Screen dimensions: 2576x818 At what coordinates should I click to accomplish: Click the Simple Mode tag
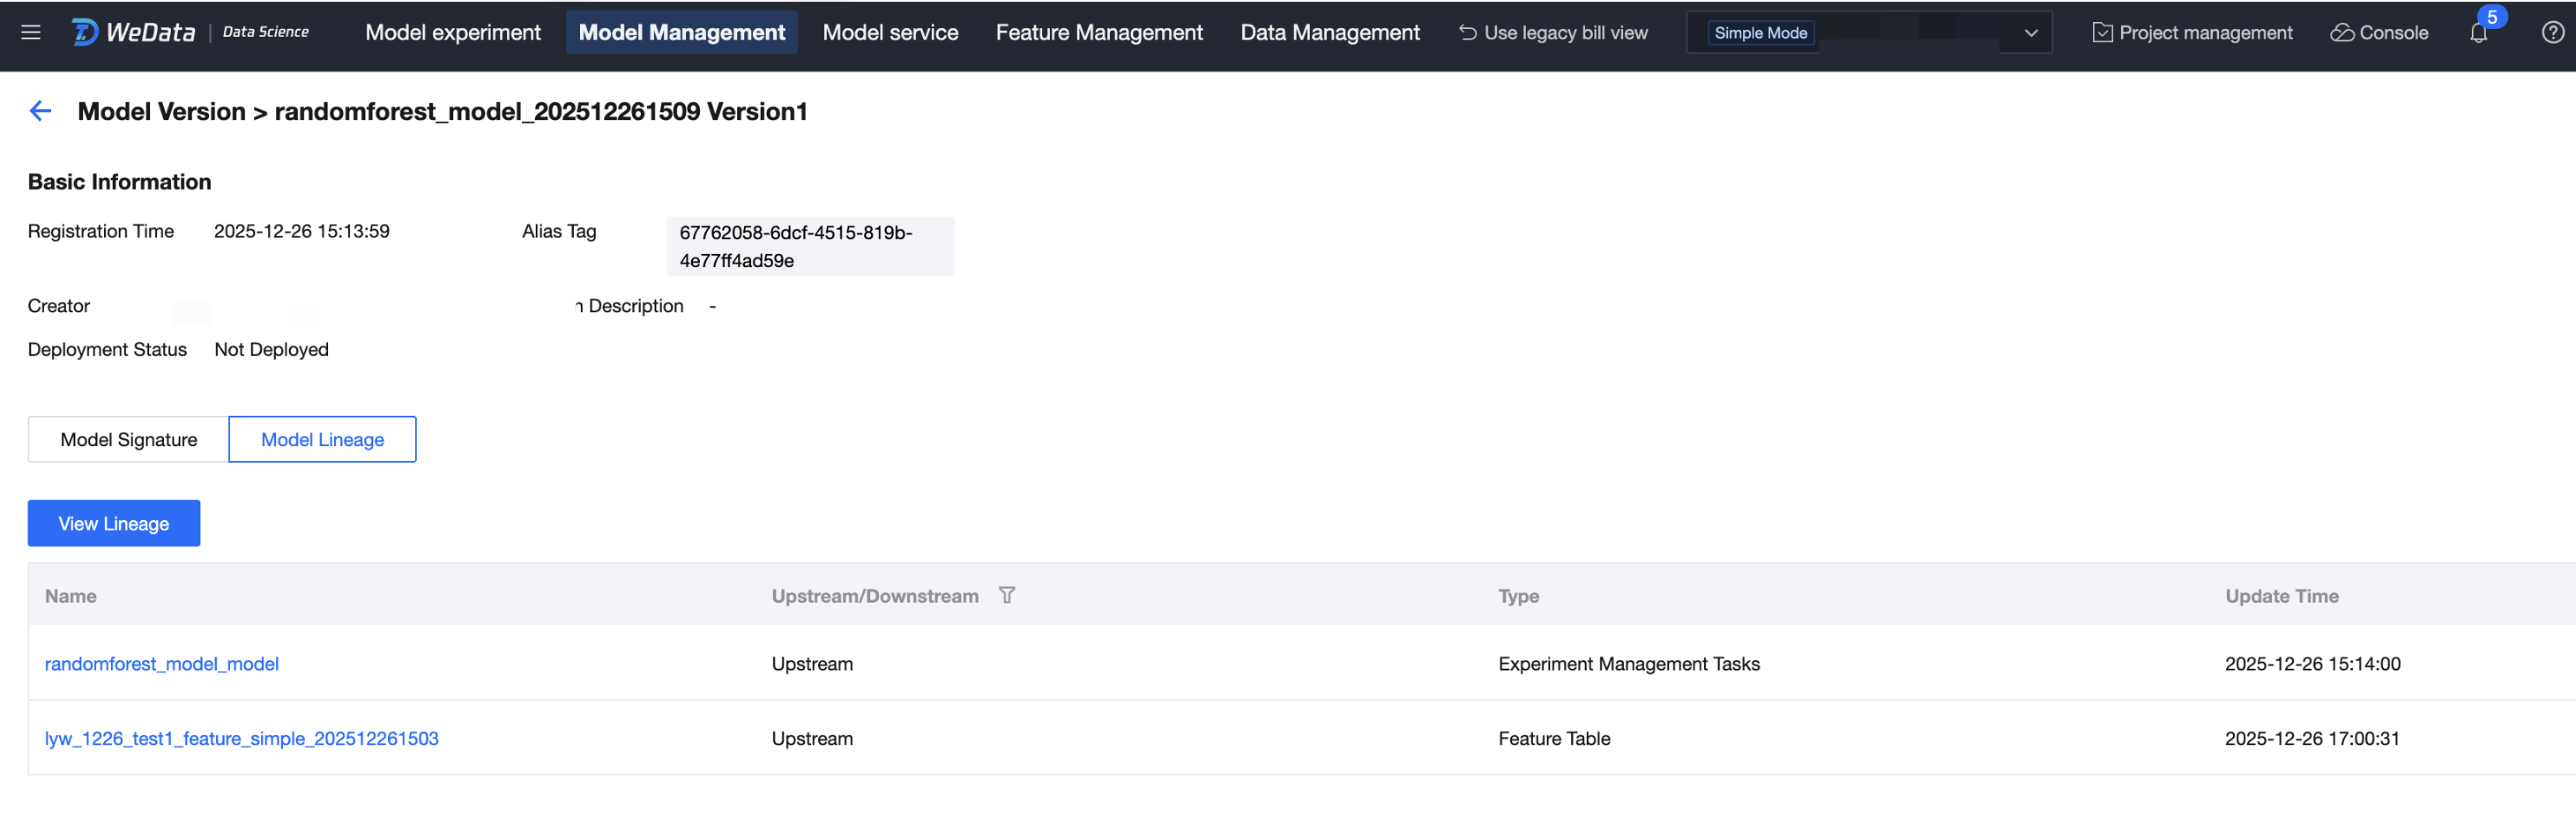(1760, 33)
